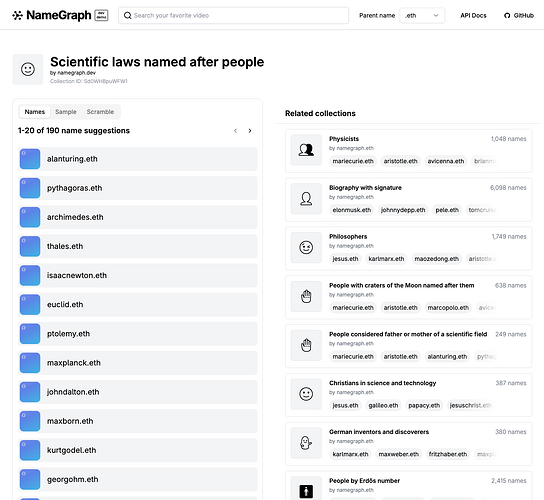Screen dimensions: 544x500
Task: Open the GitHub link icon
Action: [x=507, y=16]
